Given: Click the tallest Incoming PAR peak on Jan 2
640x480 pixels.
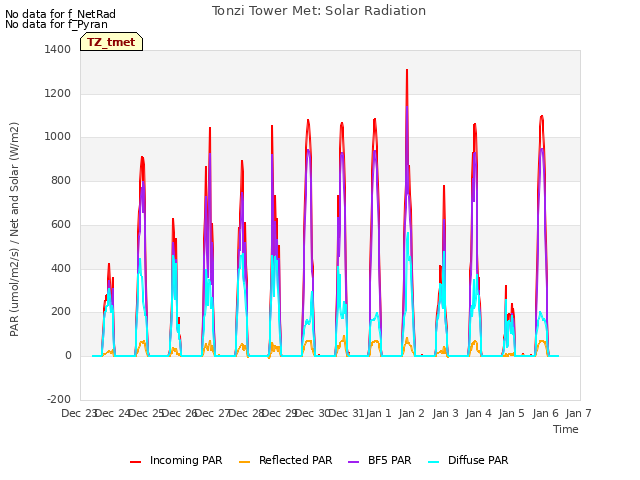Looking at the screenshot, I should (407, 70).
